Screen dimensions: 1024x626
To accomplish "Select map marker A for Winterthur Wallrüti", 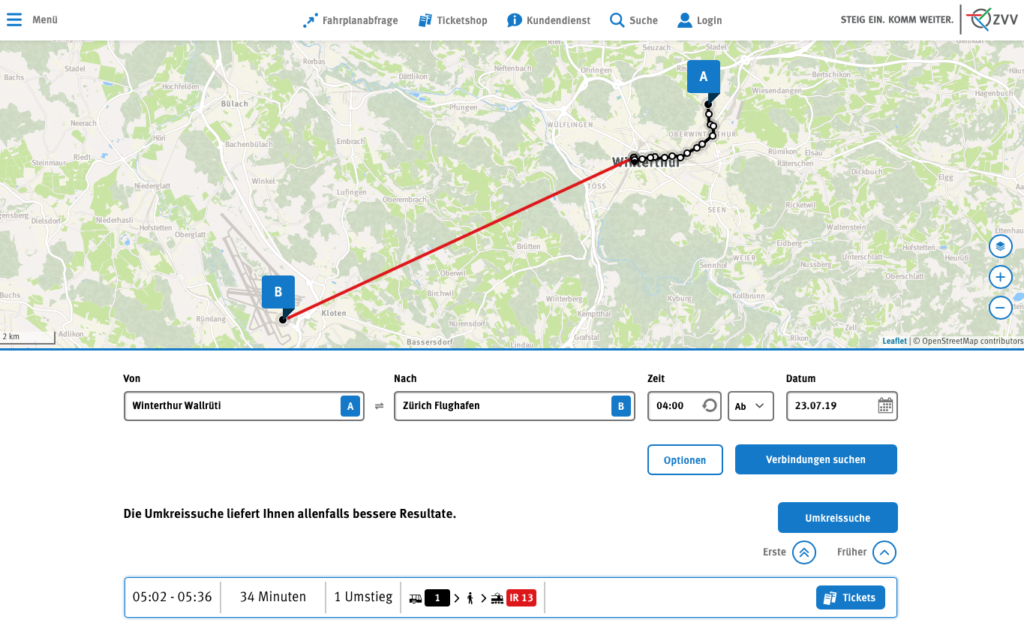I will coord(703,78).
